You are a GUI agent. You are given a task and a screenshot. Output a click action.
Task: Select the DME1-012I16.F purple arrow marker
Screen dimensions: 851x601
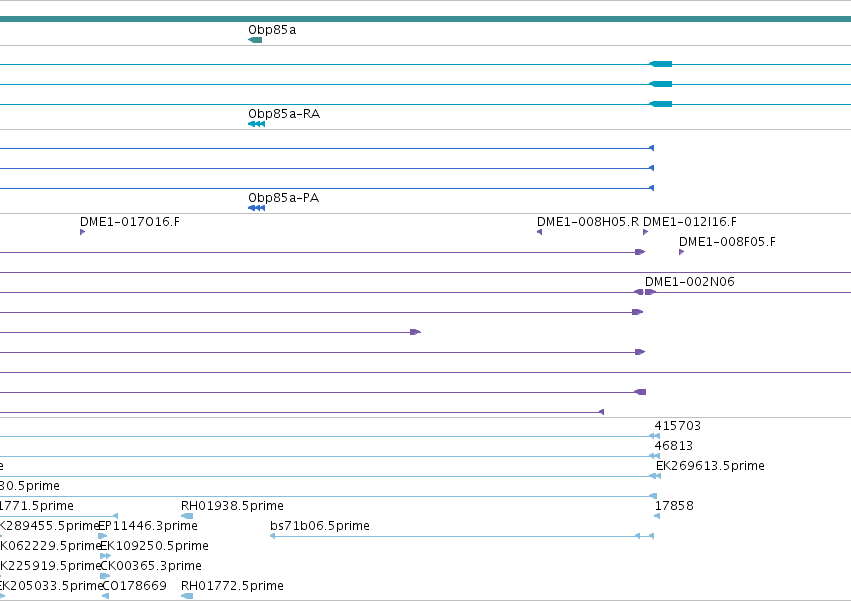tap(645, 232)
